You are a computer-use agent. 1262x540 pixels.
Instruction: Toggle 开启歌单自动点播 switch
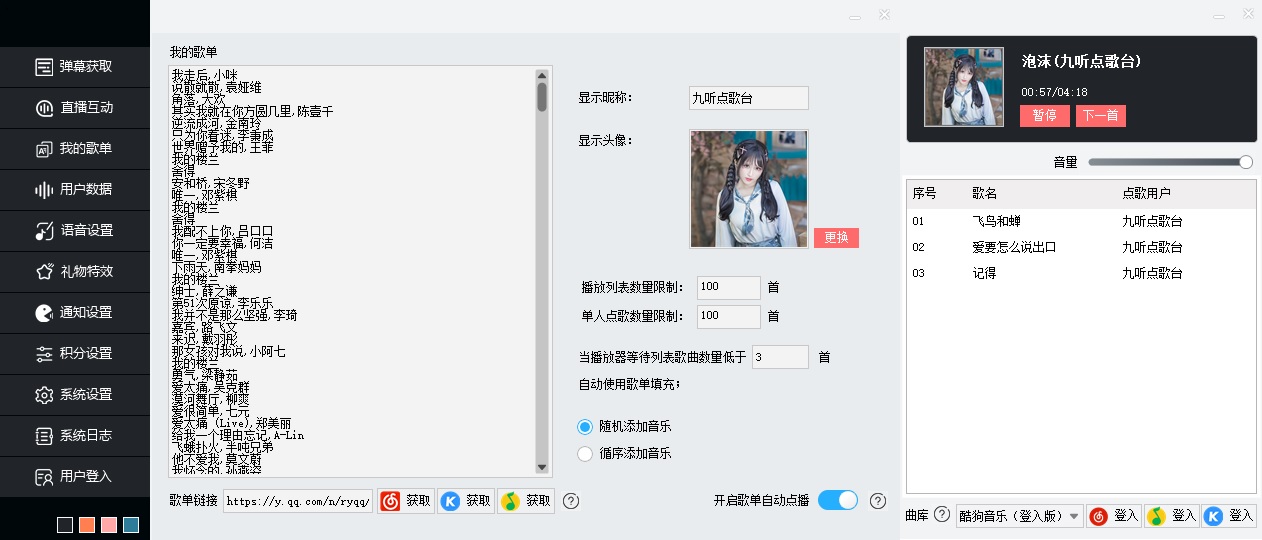tap(838, 500)
